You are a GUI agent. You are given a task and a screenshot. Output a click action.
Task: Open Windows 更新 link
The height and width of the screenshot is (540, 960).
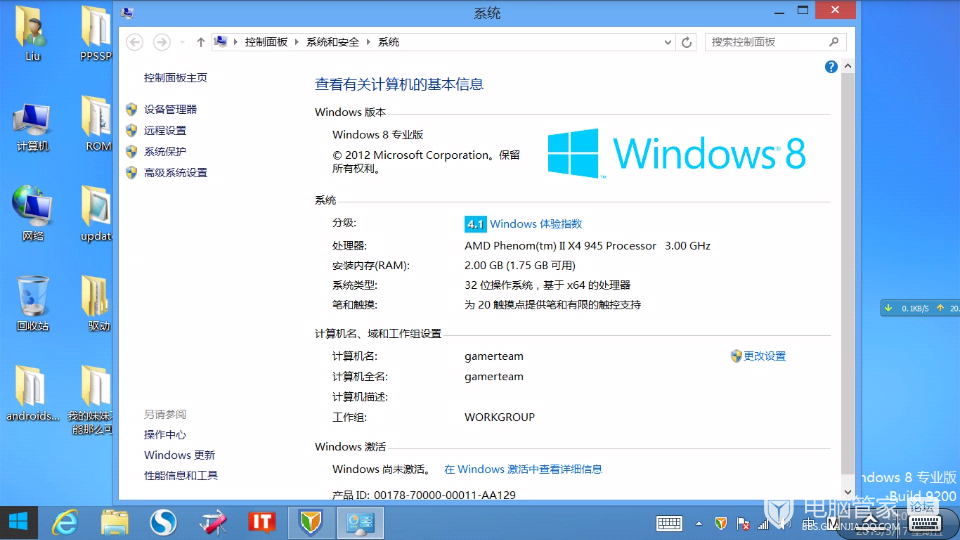coord(179,455)
